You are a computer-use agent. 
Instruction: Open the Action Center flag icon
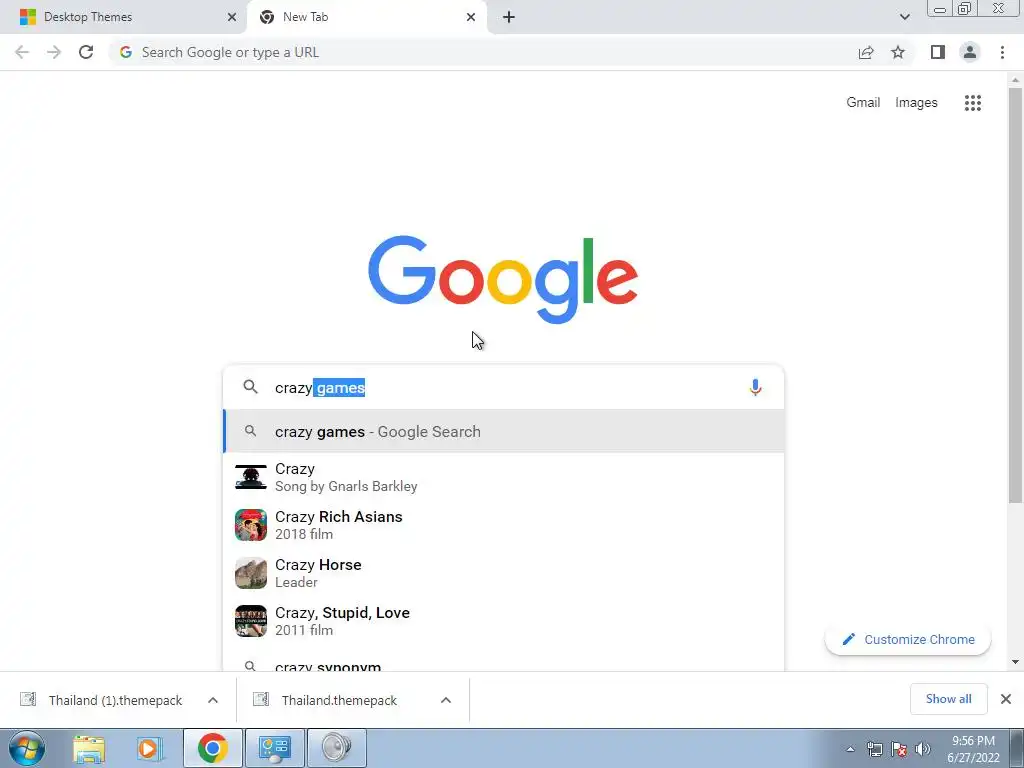tap(899, 749)
